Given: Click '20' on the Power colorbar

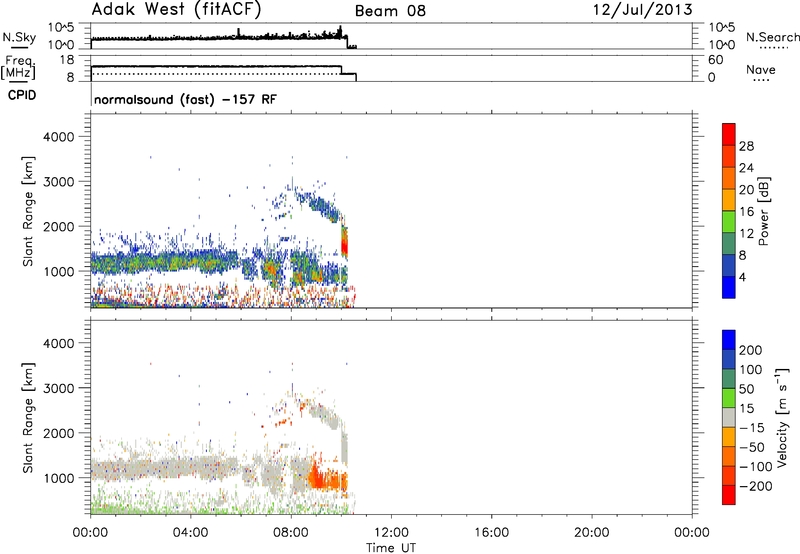Looking at the screenshot, I should (x=746, y=190).
